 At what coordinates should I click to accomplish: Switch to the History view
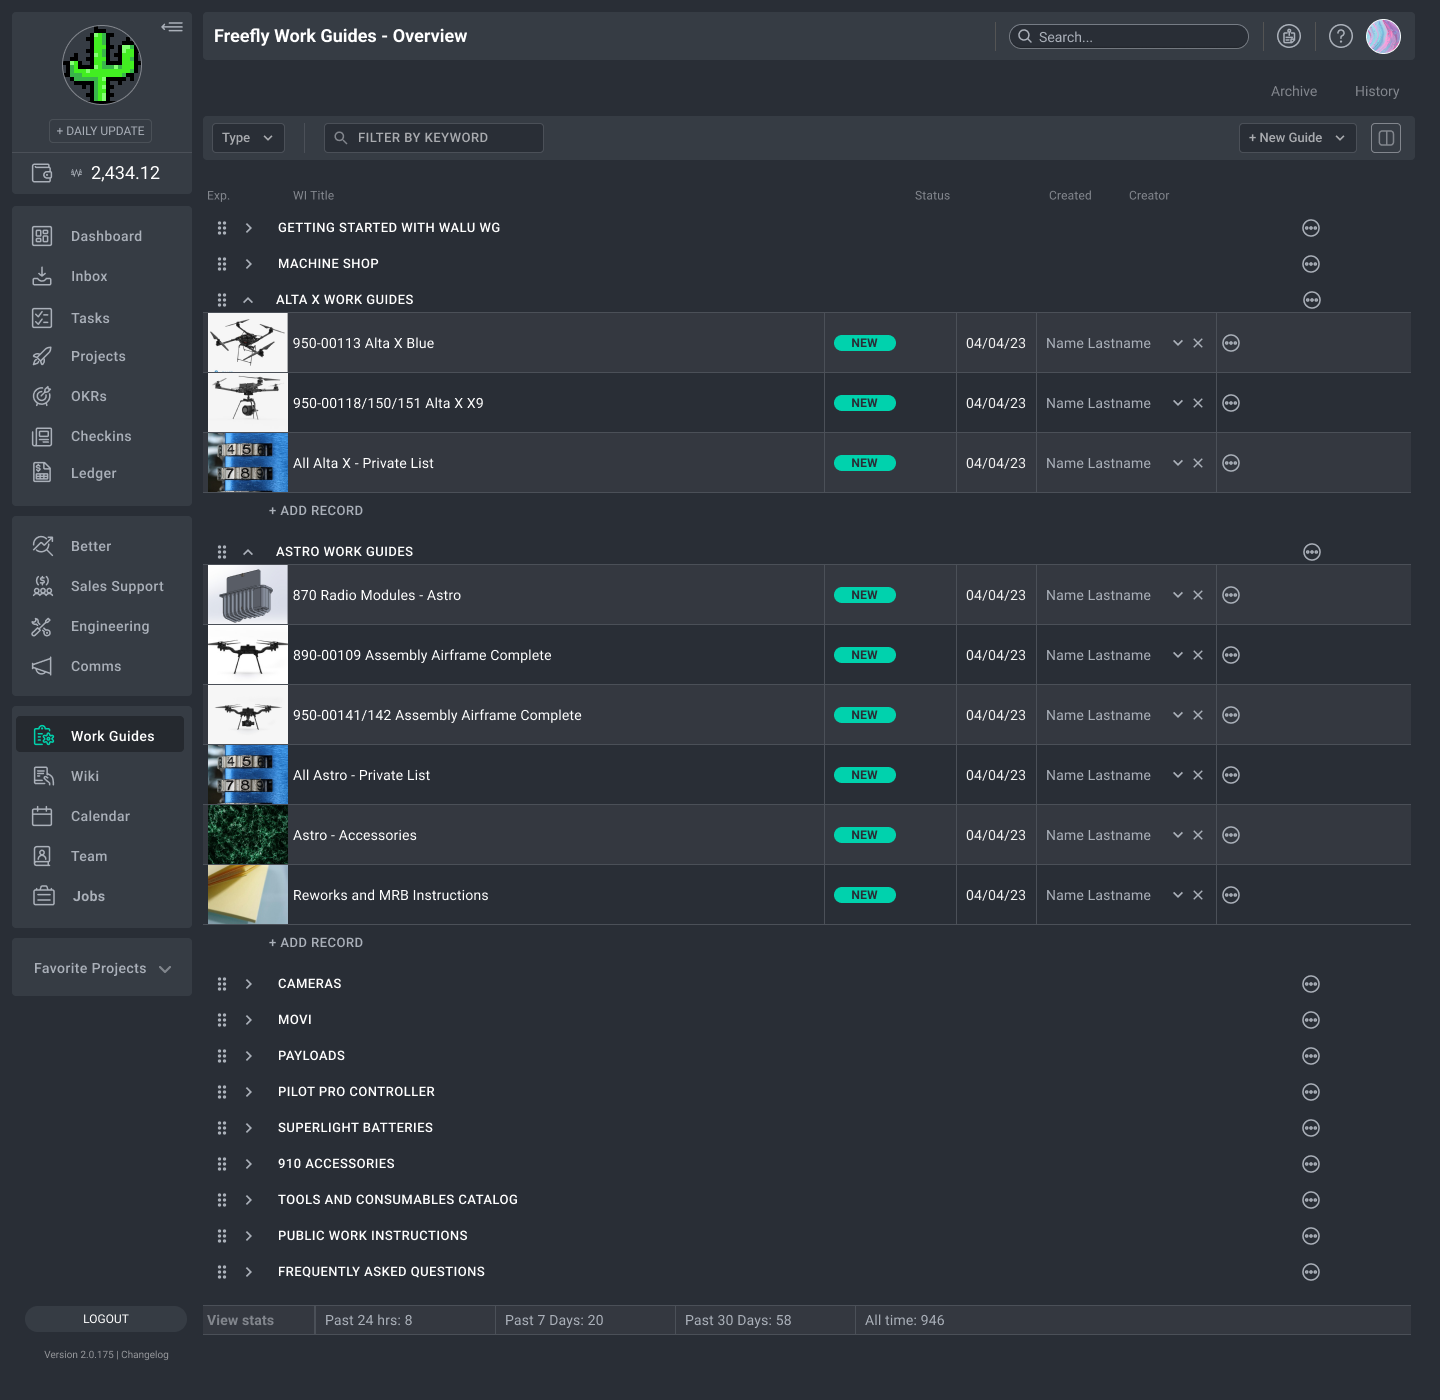point(1377,91)
